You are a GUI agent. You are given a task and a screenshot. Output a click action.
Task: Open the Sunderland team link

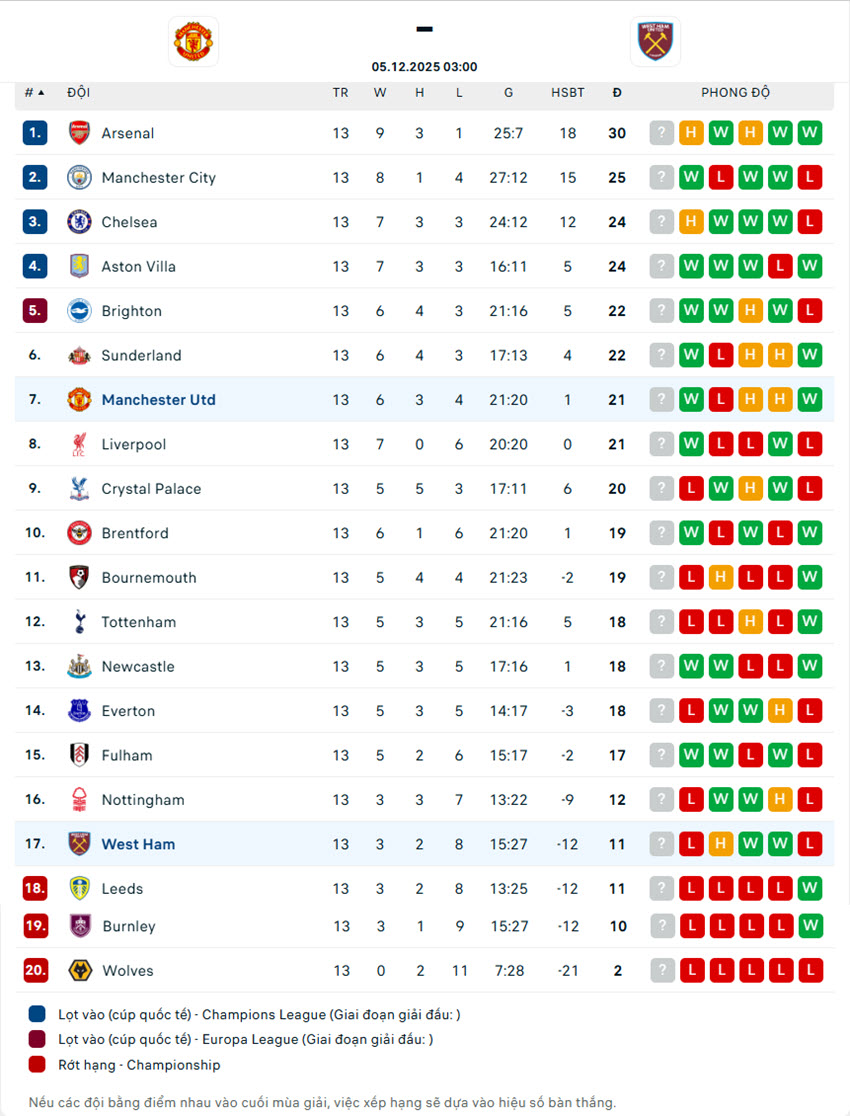click(141, 355)
